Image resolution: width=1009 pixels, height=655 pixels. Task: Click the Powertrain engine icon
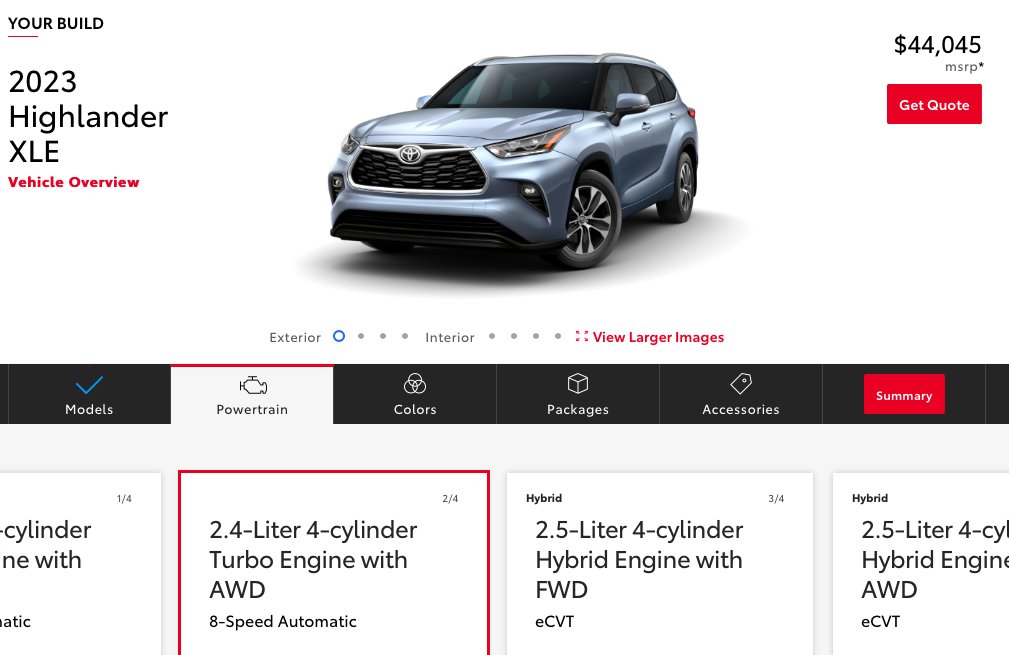[253, 385]
